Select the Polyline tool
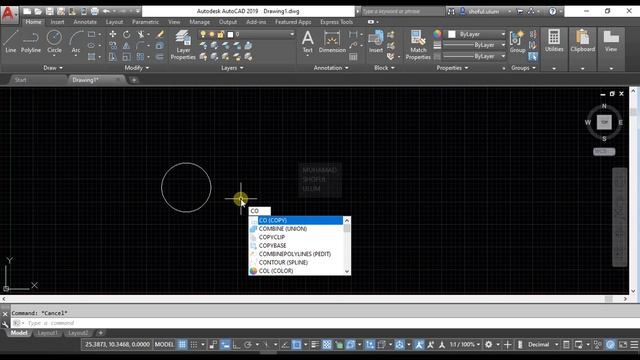The height and width of the screenshot is (360, 640). tap(31, 41)
